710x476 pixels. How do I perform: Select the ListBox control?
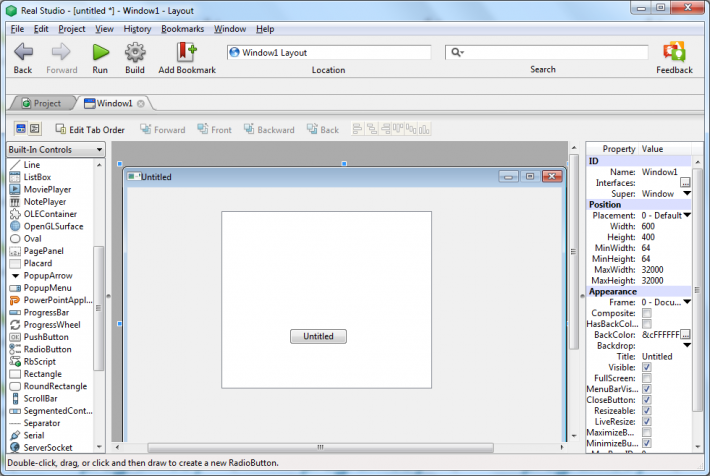37,177
